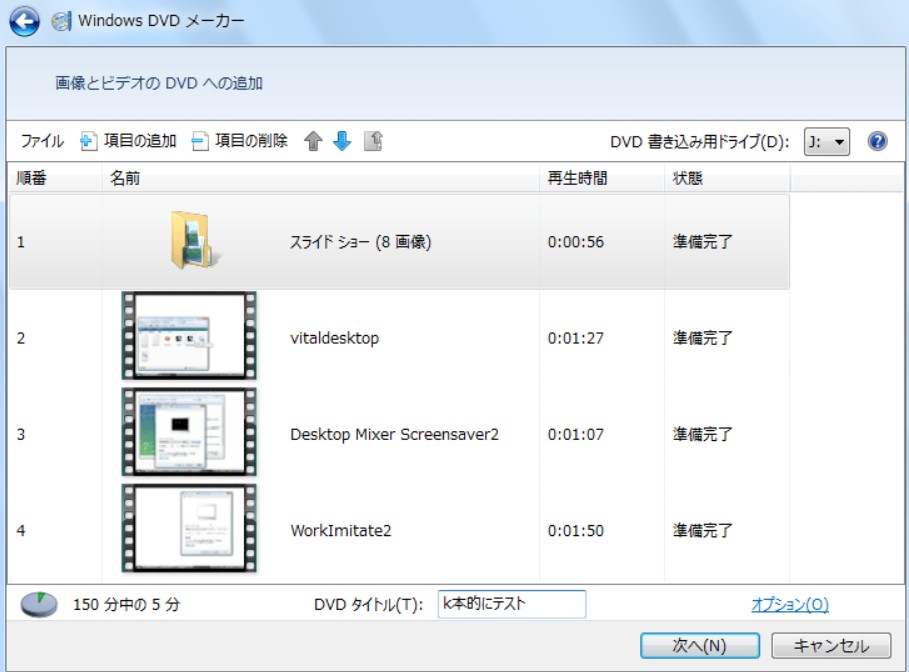The width and height of the screenshot is (909, 672).
Task: Click 準備完了 status in vitaldesktop row
Action: click(703, 338)
